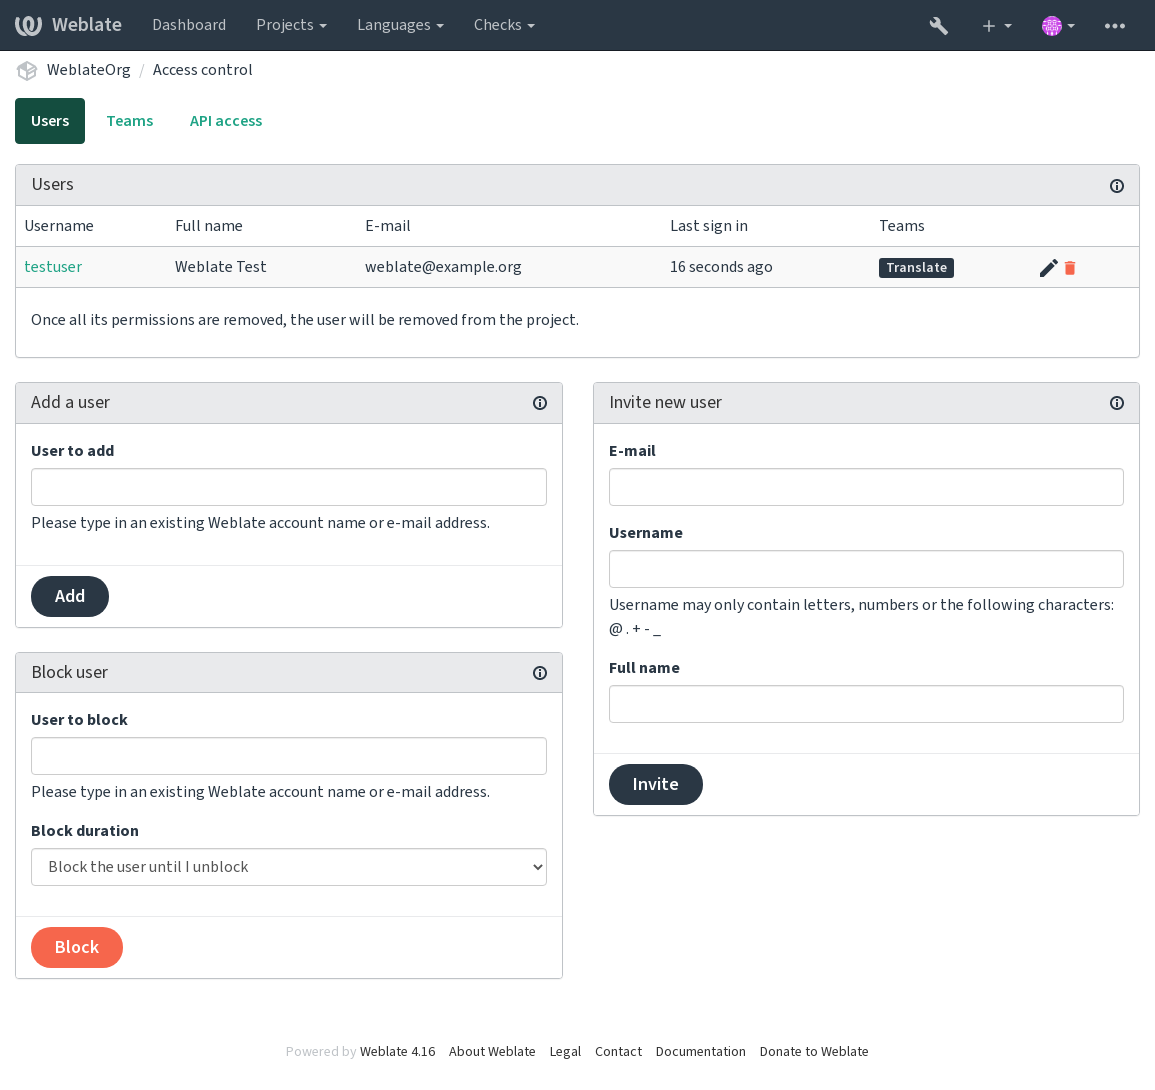The image size is (1155, 1090).
Task: Click the Add a user info icon
Action: (540, 403)
